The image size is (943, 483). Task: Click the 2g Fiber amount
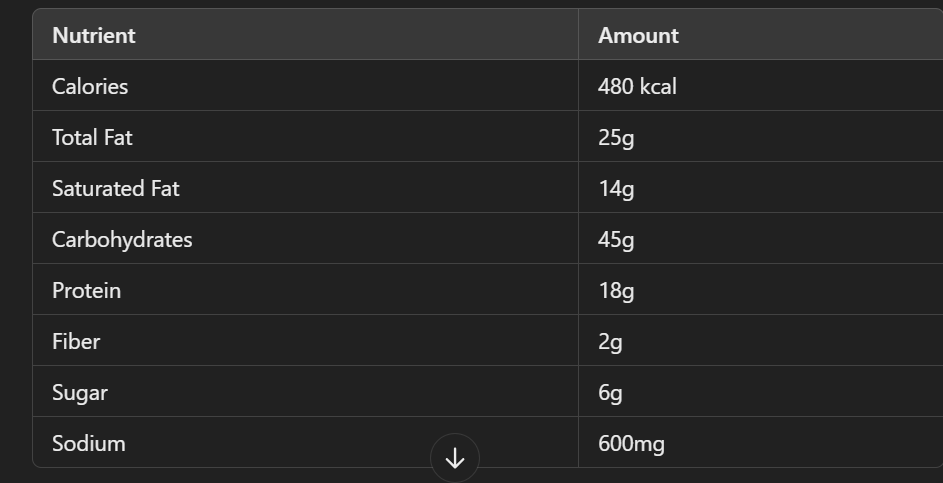tap(610, 342)
